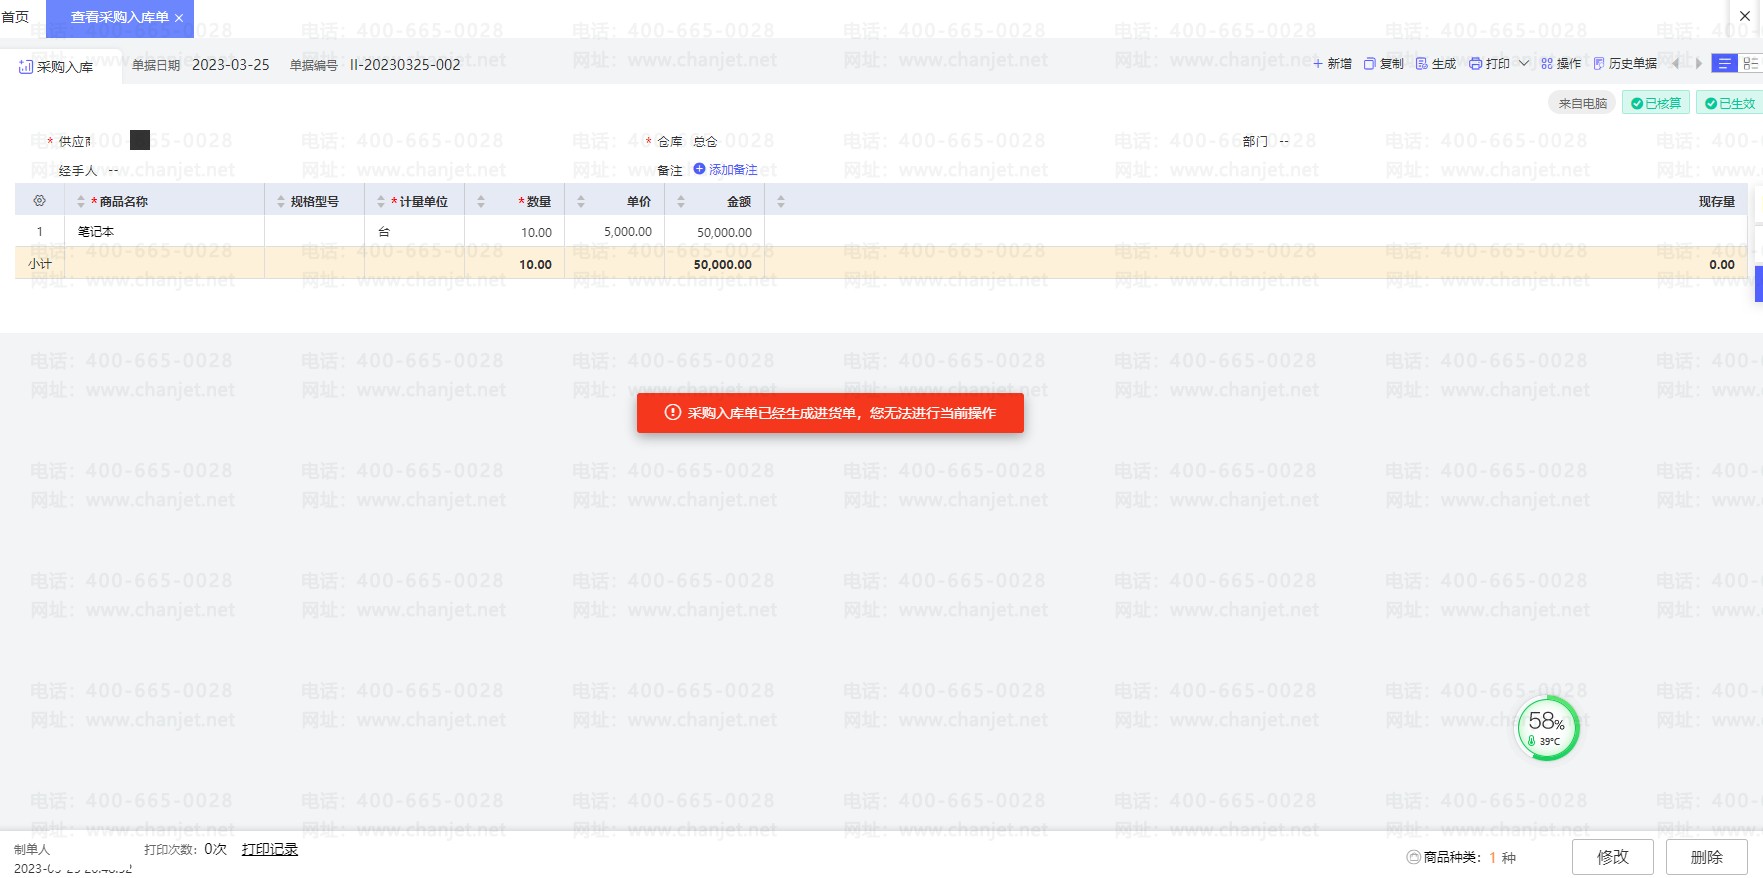The width and height of the screenshot is (1763, 878).
Task: Click the 58% circular performance indicator
Action: pyautogui.click(x=1547, y=728)
